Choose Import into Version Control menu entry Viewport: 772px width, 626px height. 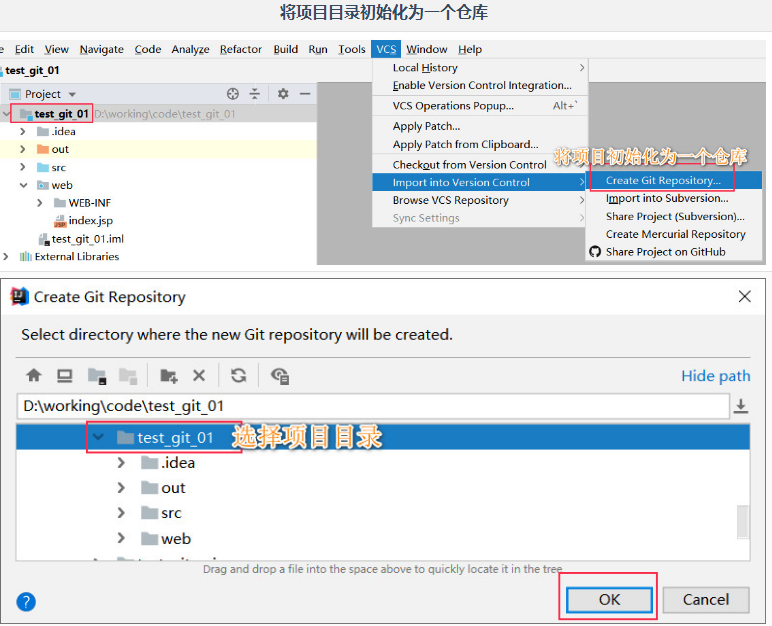[x=480, y=182]
